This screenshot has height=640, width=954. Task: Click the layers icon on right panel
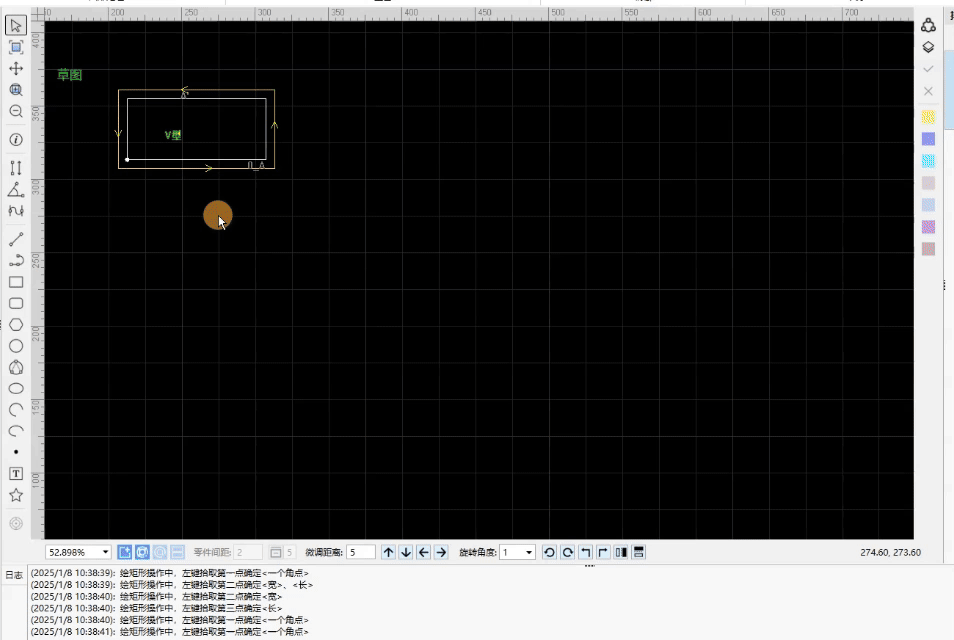[928, 47]
